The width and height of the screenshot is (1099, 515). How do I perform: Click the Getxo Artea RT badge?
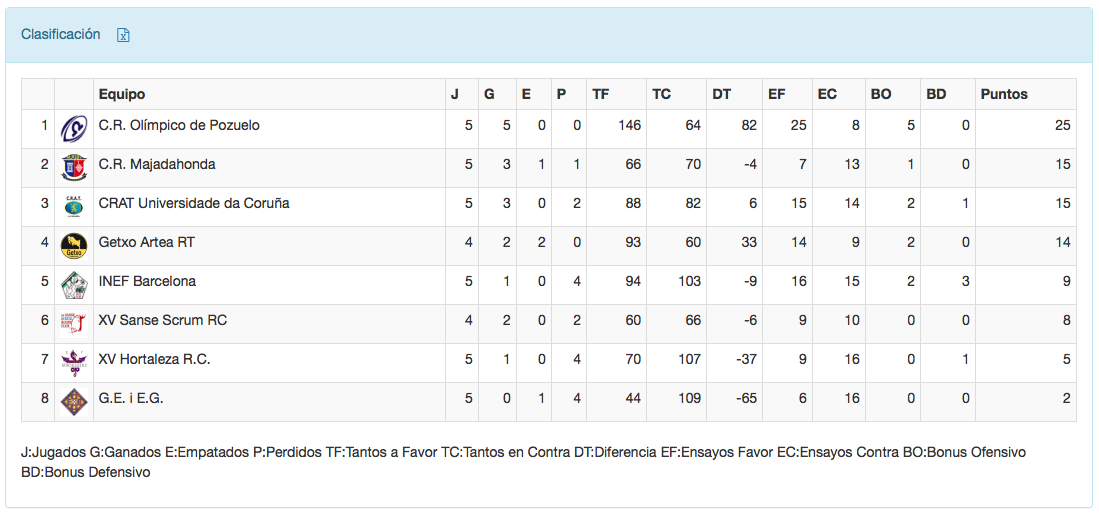coord(74,245)
